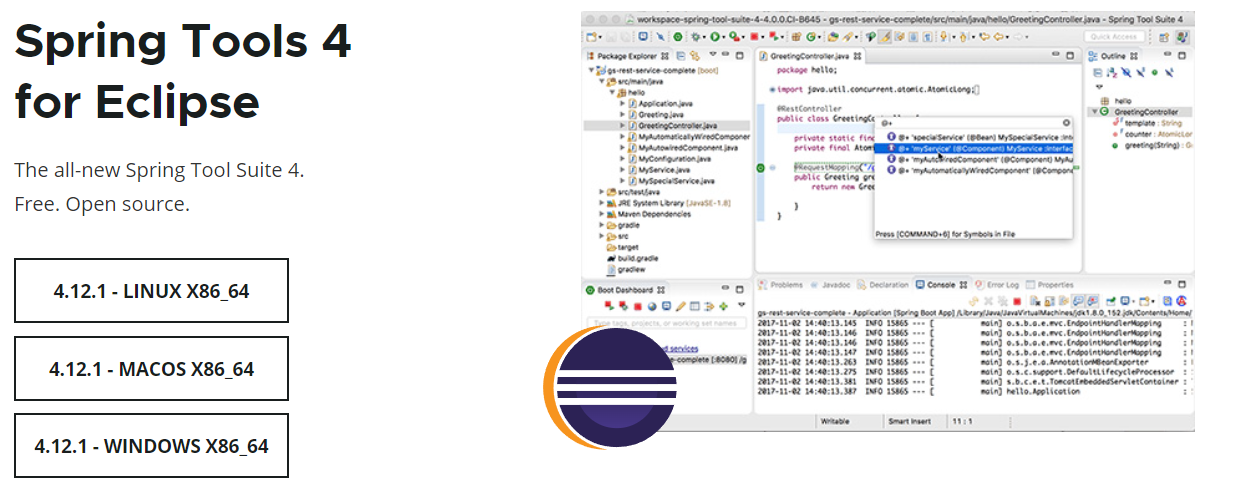Choose 'myService' entry in the symbols popup
Screen dimensions: 1235x494
pos(974,147)
